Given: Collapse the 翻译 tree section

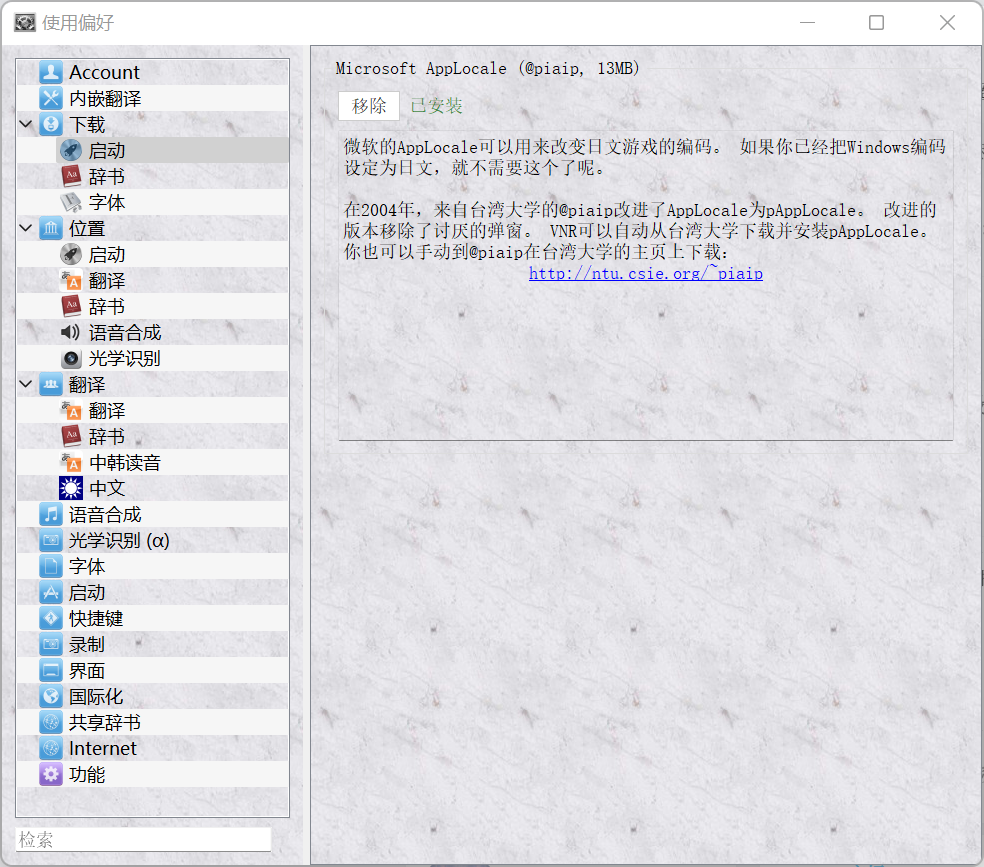Looking at the screenshot, I should [x=25, y=385].
